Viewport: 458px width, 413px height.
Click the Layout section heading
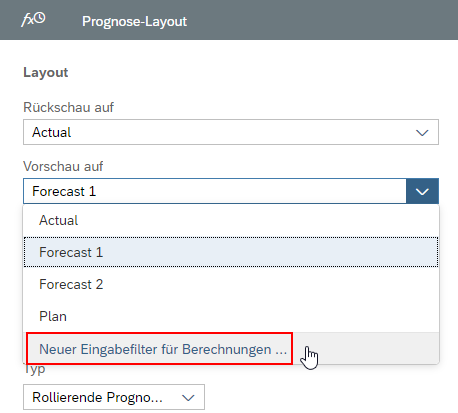[46, 73]
